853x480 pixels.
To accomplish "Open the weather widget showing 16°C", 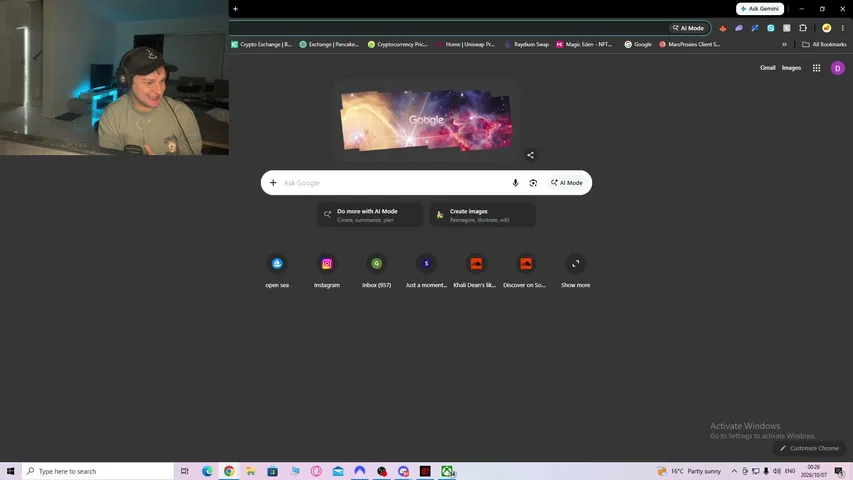I will click(689, 471).
